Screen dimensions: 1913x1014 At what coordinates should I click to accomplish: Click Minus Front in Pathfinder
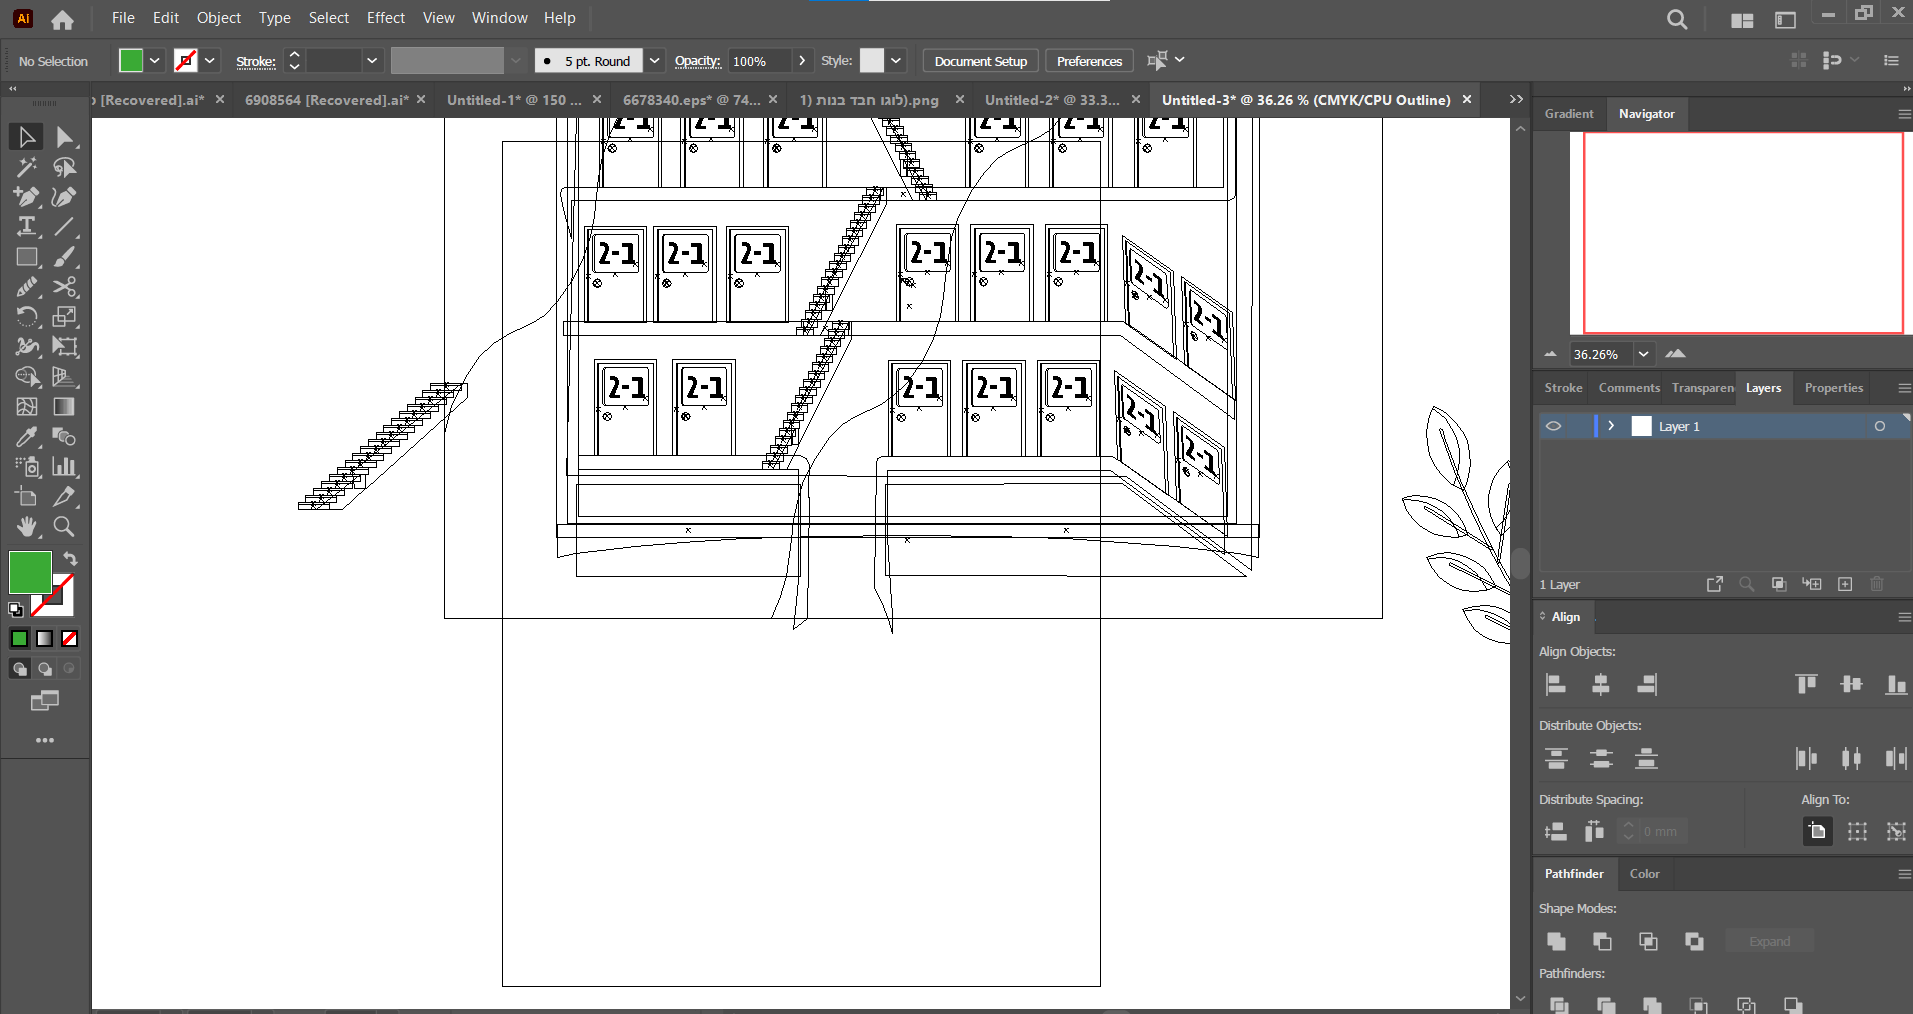(1602, 941)
